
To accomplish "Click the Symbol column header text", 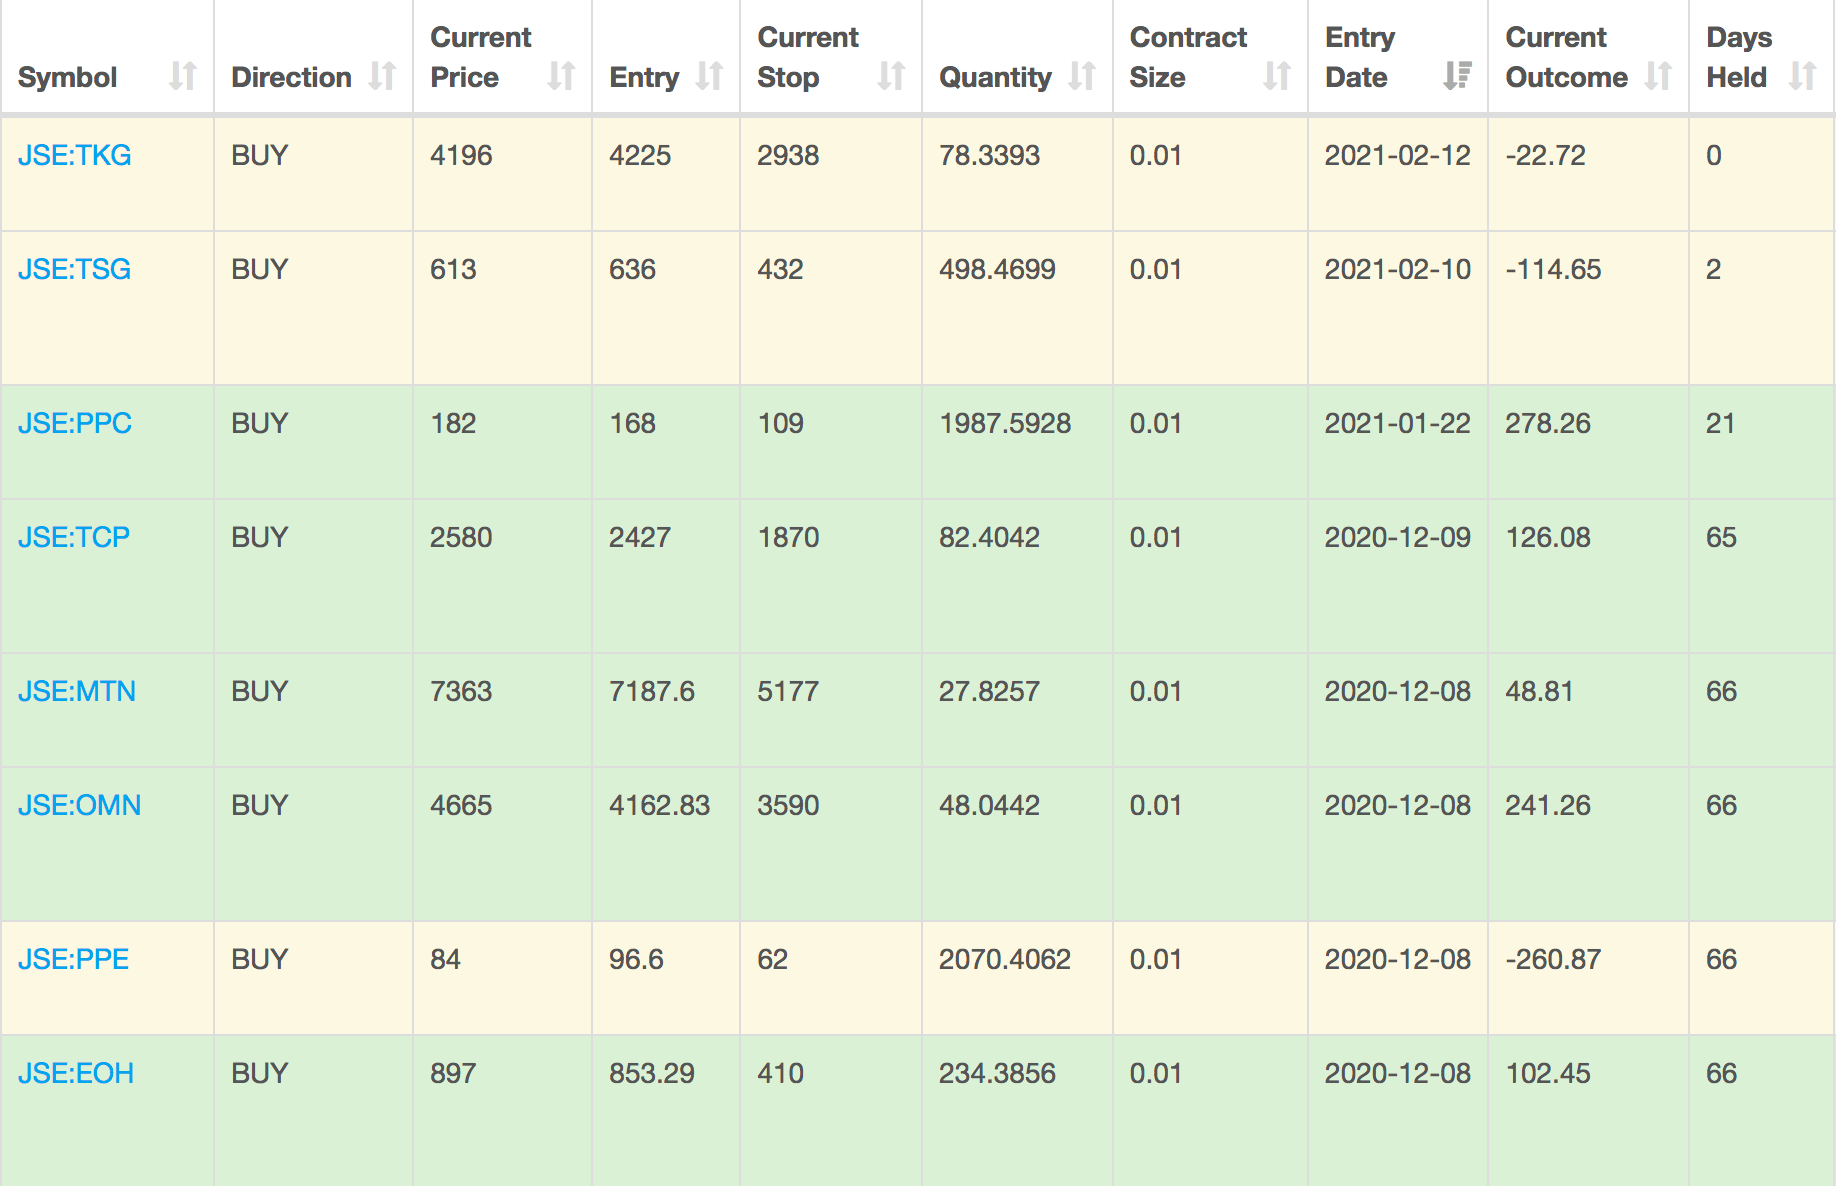I will (68, 77).
